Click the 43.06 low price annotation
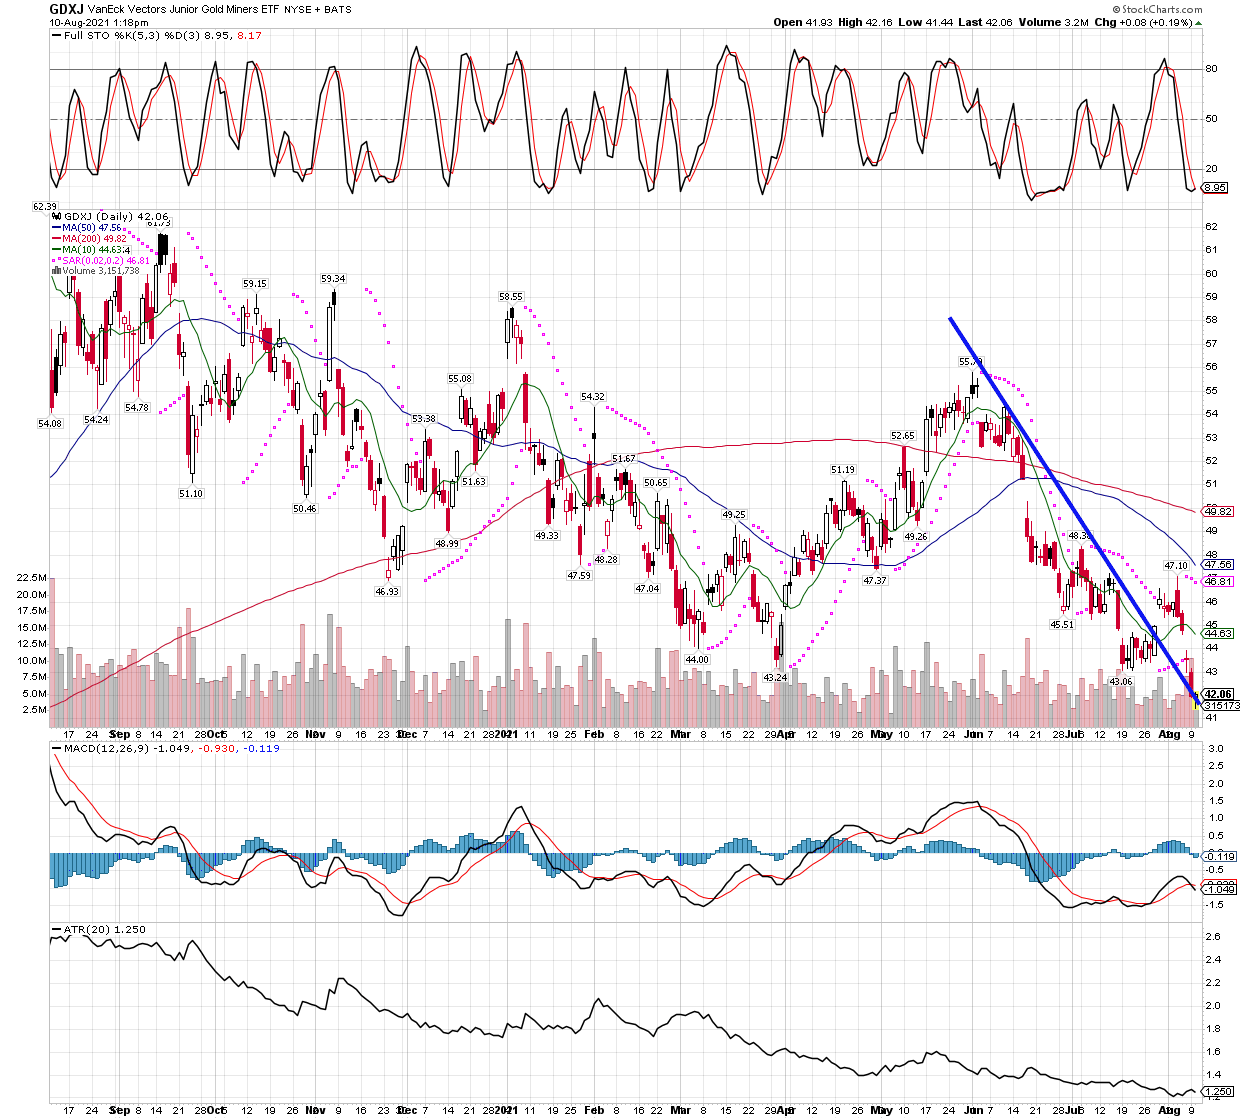The height and width of the screenshot is (1119, 1240). [1121, 682]
